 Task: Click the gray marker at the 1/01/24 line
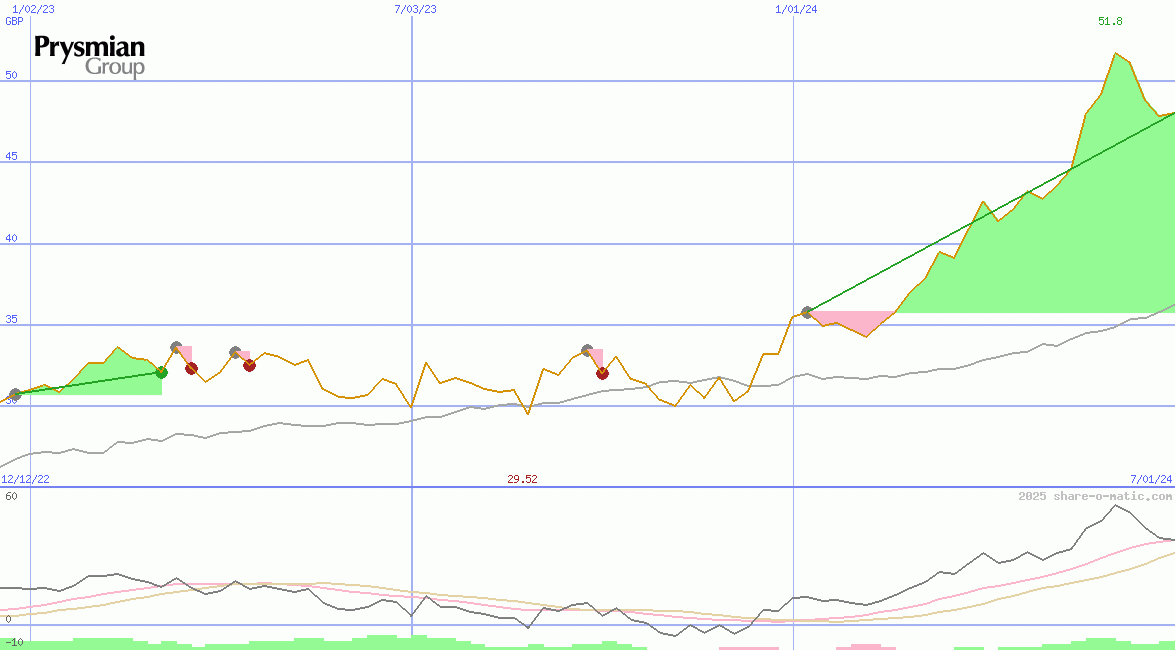806,312
